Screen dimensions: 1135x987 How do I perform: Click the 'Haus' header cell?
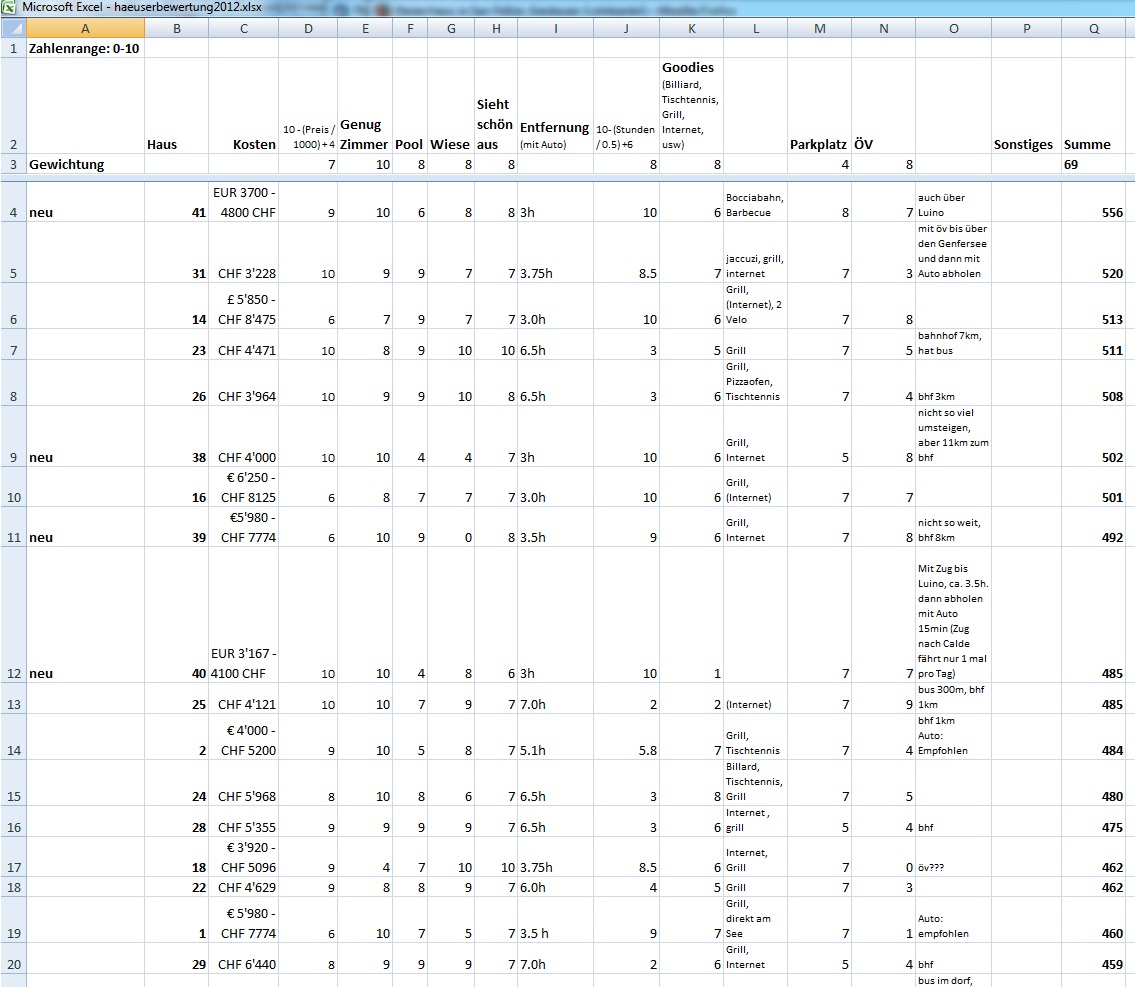point(177,106)
